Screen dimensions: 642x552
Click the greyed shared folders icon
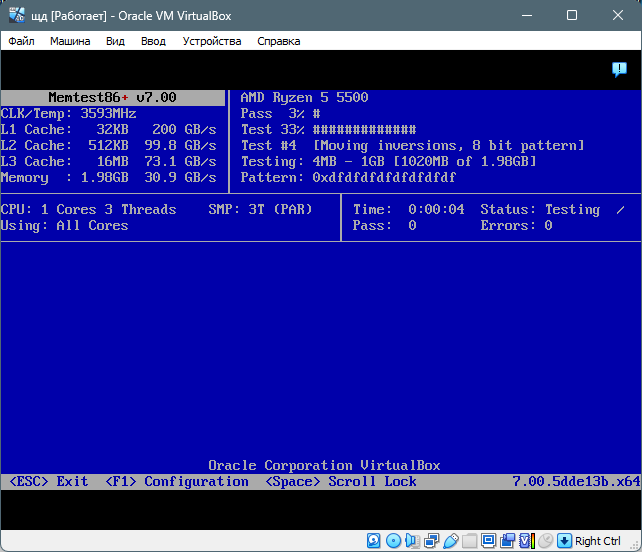469,541
